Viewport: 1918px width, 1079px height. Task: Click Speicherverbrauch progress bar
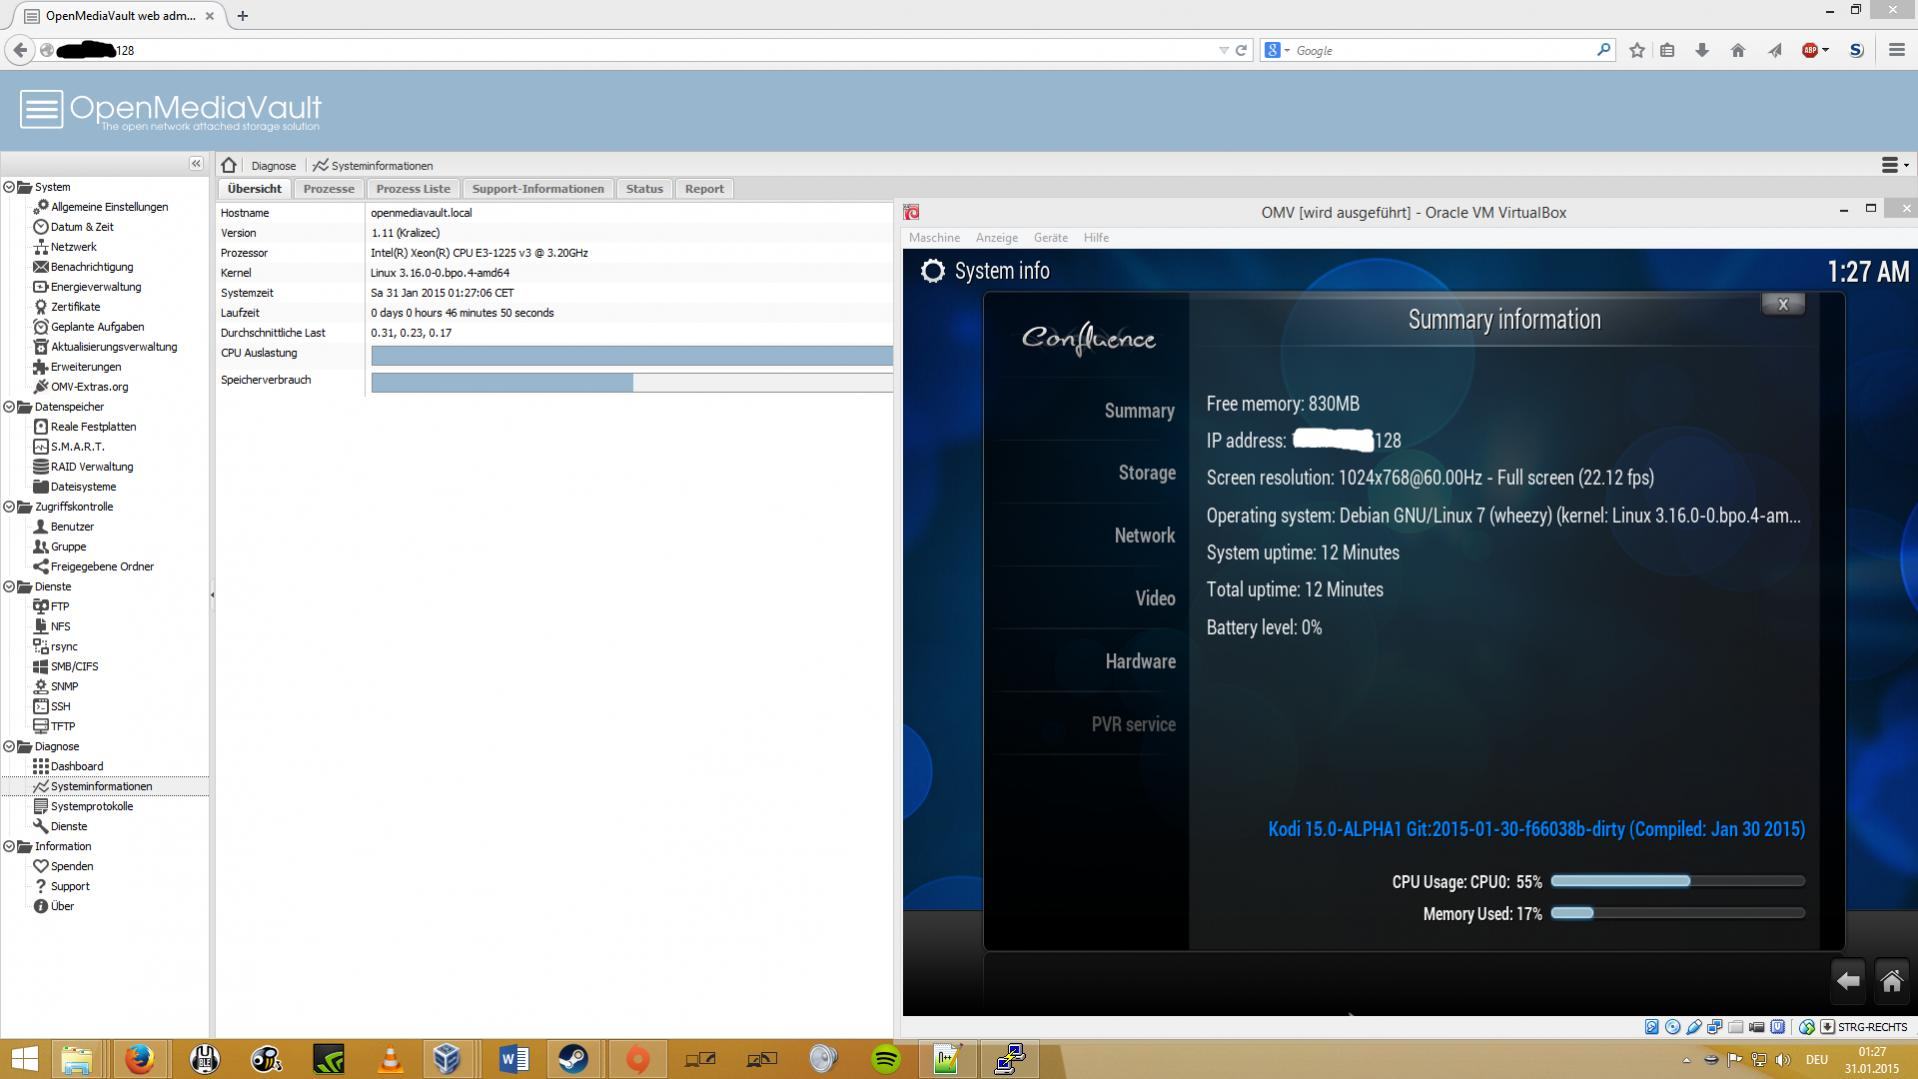click(x=631, y=382)
